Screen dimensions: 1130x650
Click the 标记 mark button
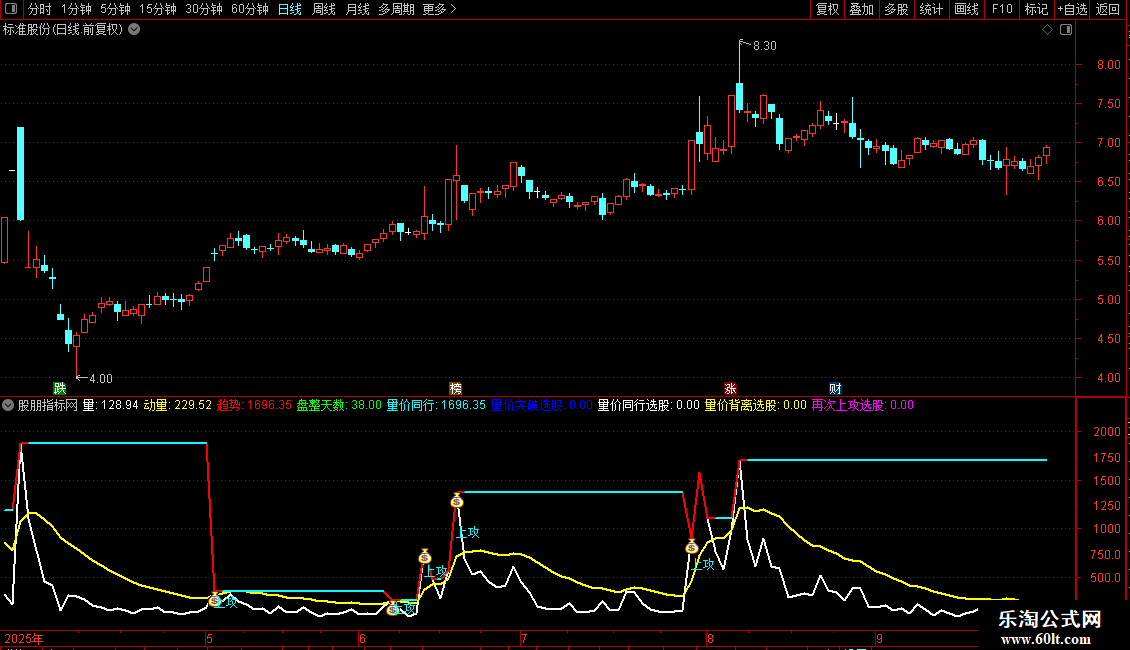pyautogui.click(x=1036, y=9)
